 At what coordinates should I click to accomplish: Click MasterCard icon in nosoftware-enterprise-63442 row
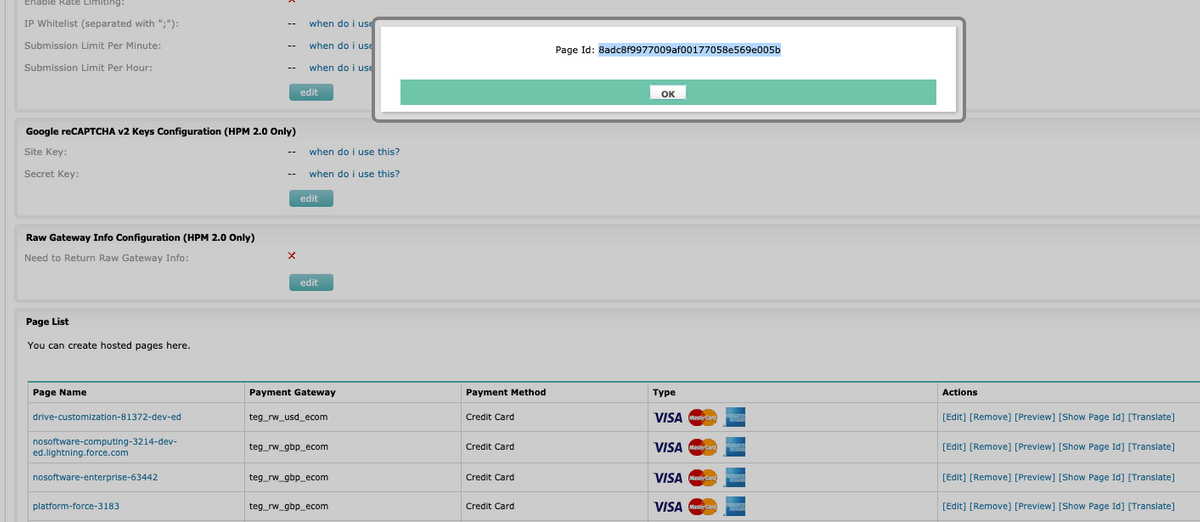[702, 477]
